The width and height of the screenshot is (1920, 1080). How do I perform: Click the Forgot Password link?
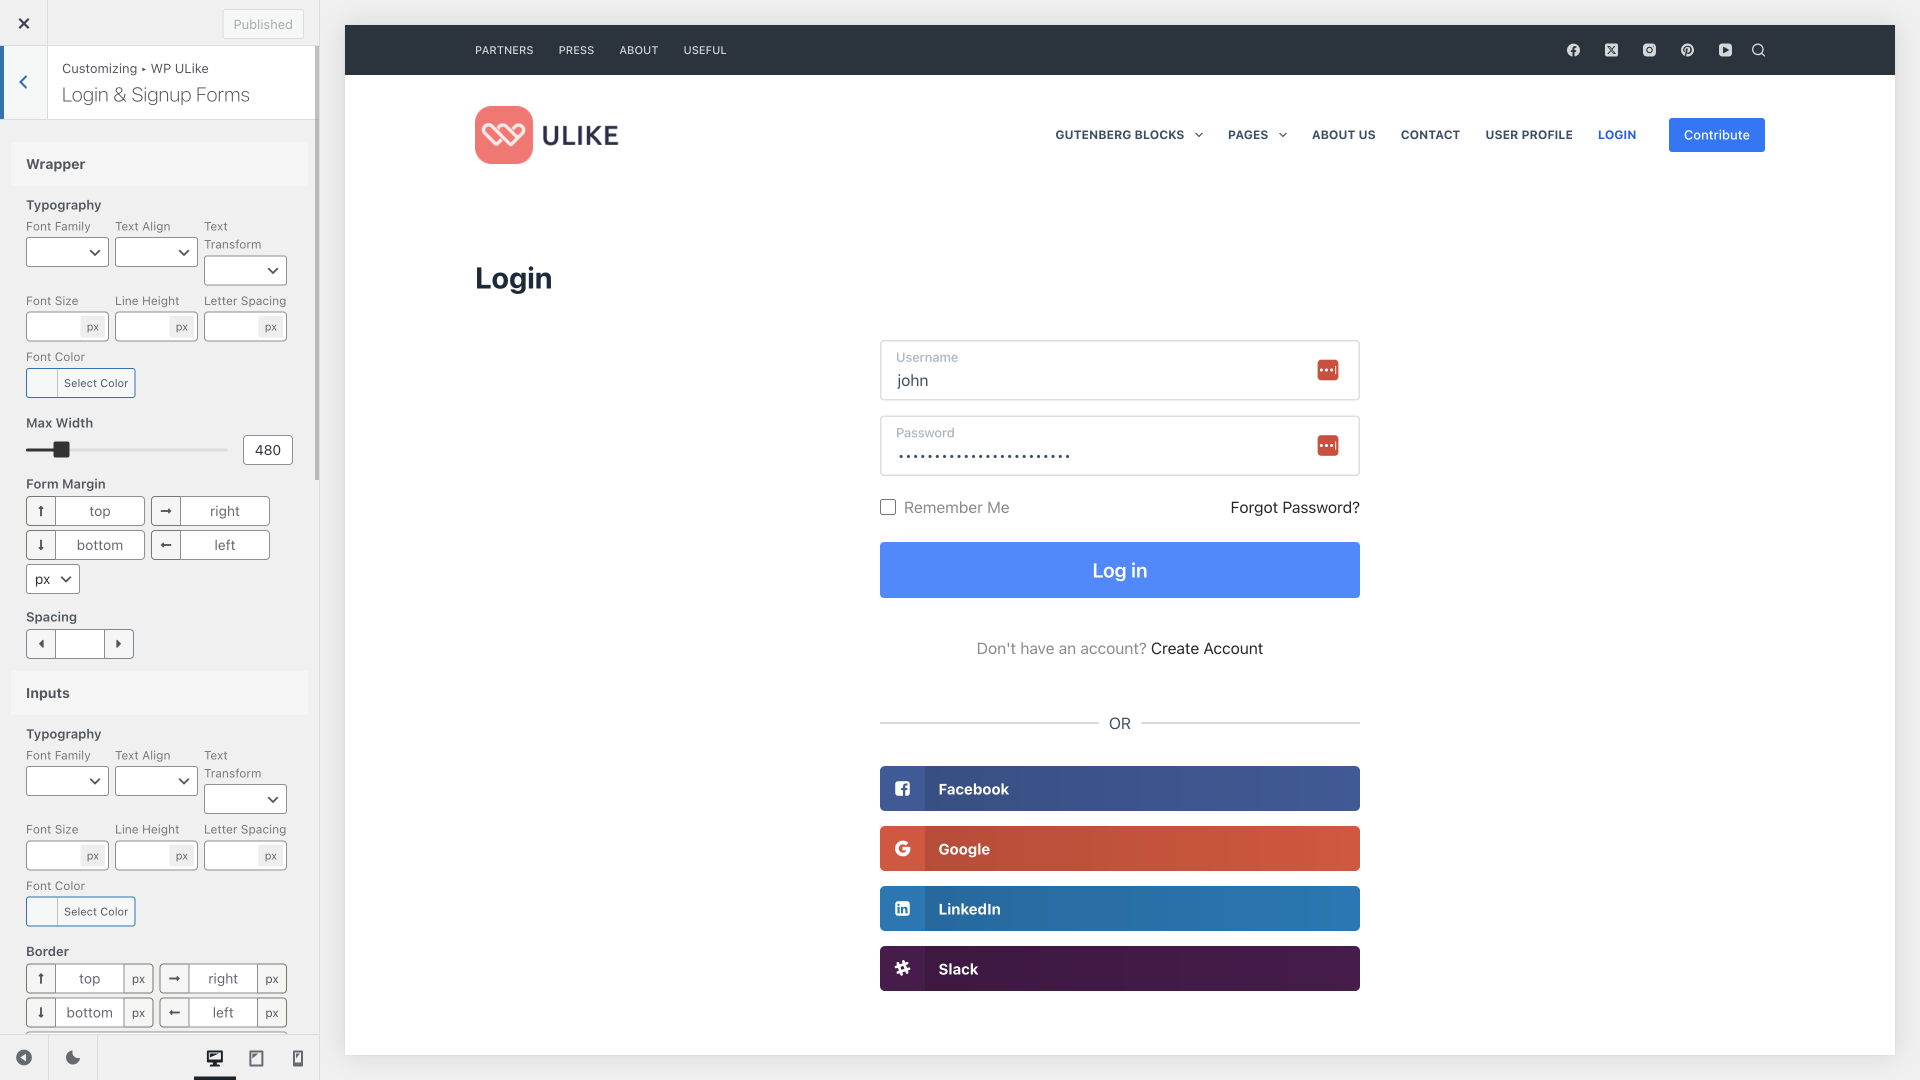click(1295, 508)
